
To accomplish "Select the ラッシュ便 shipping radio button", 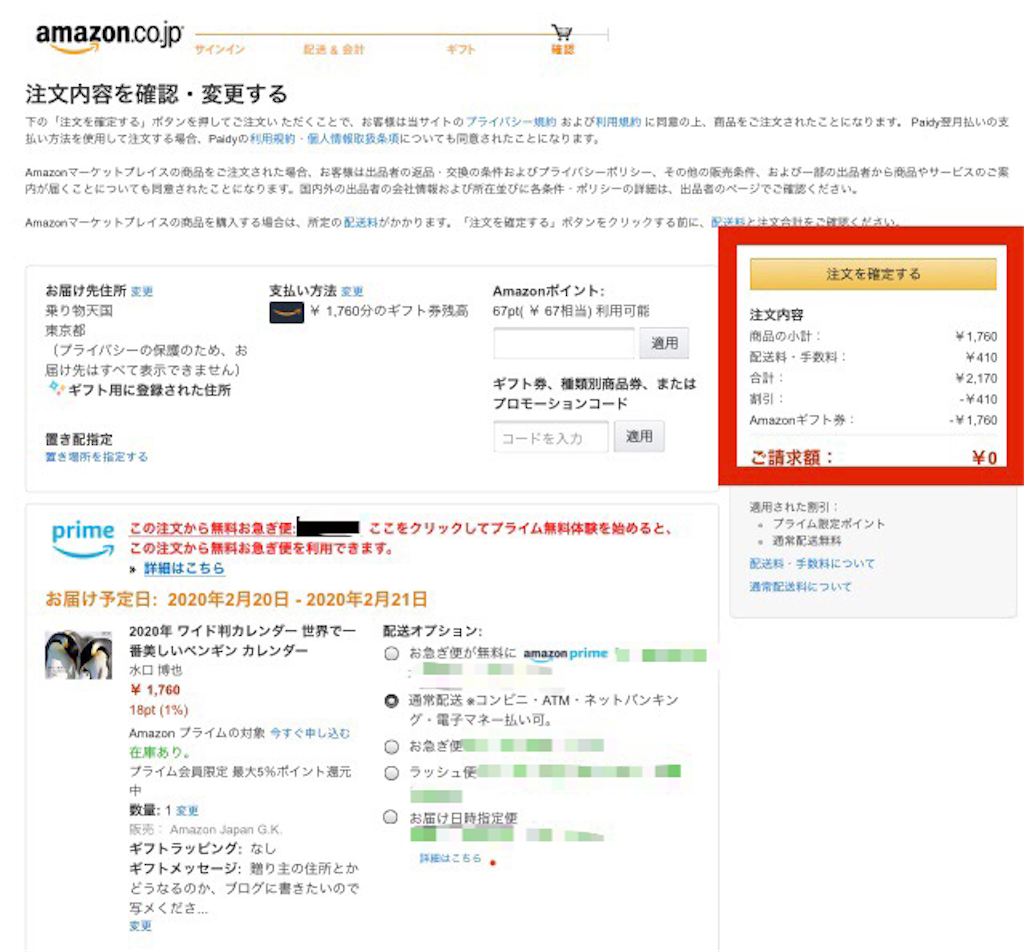I will [x=391, y=773].
